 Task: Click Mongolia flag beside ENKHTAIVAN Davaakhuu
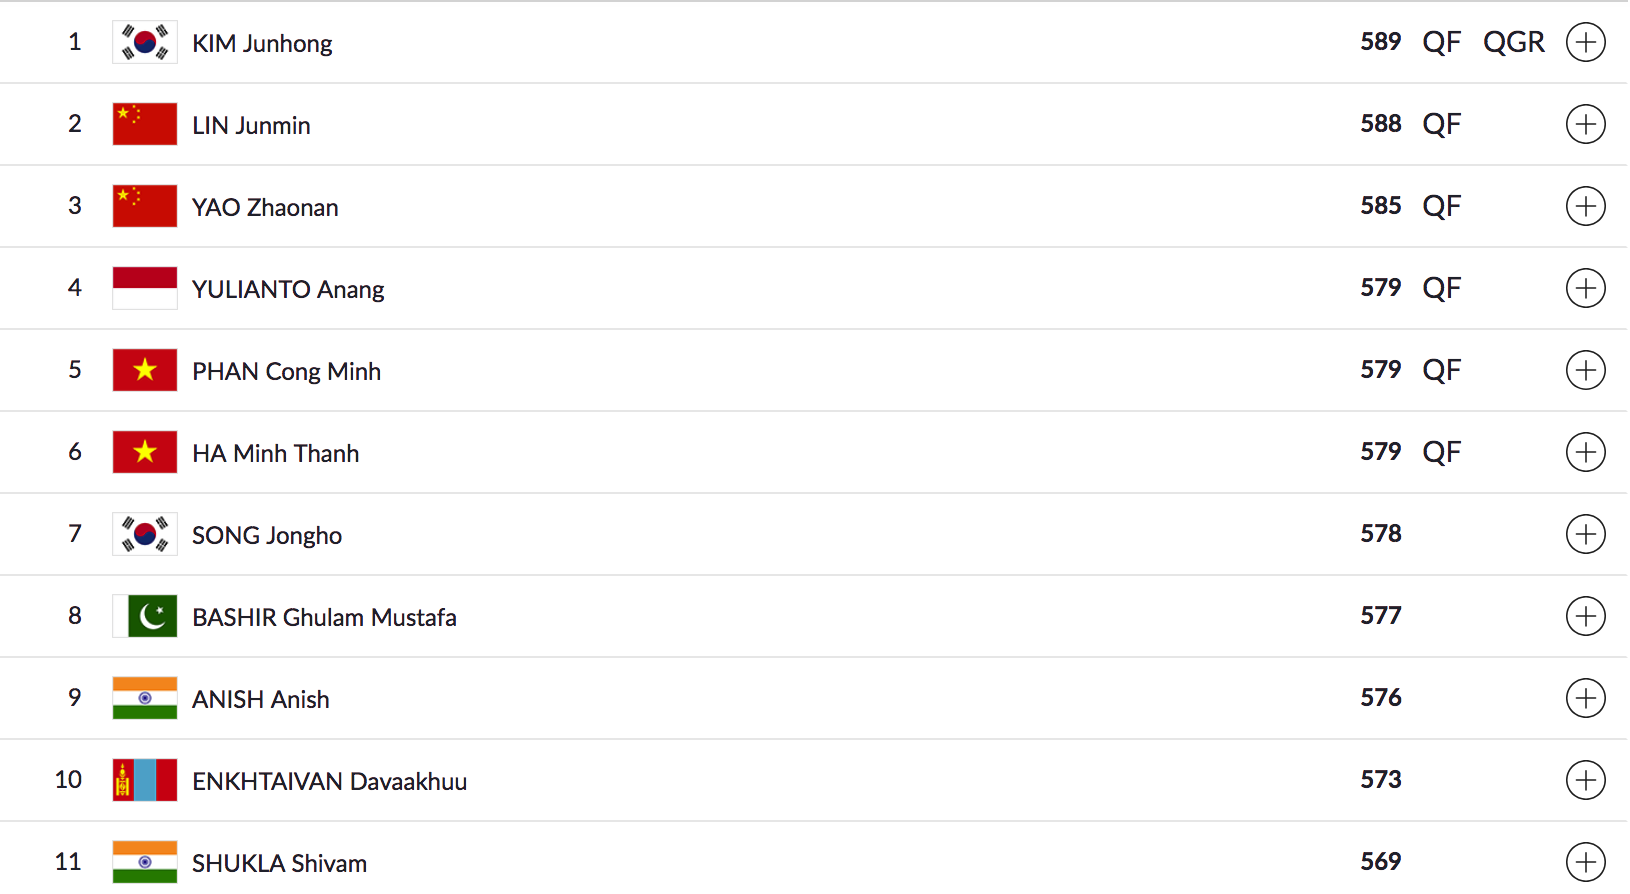145,780
